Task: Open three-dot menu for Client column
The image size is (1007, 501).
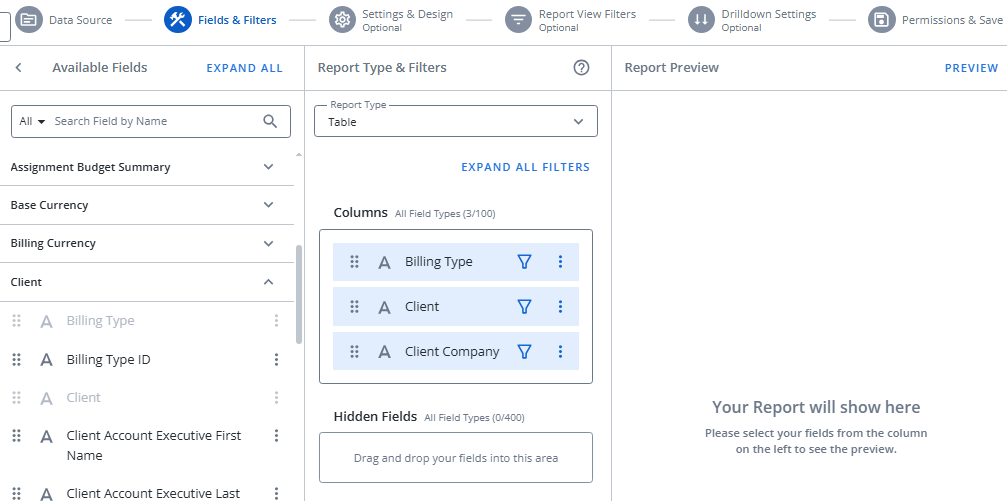Action: (x=560, y=307)
